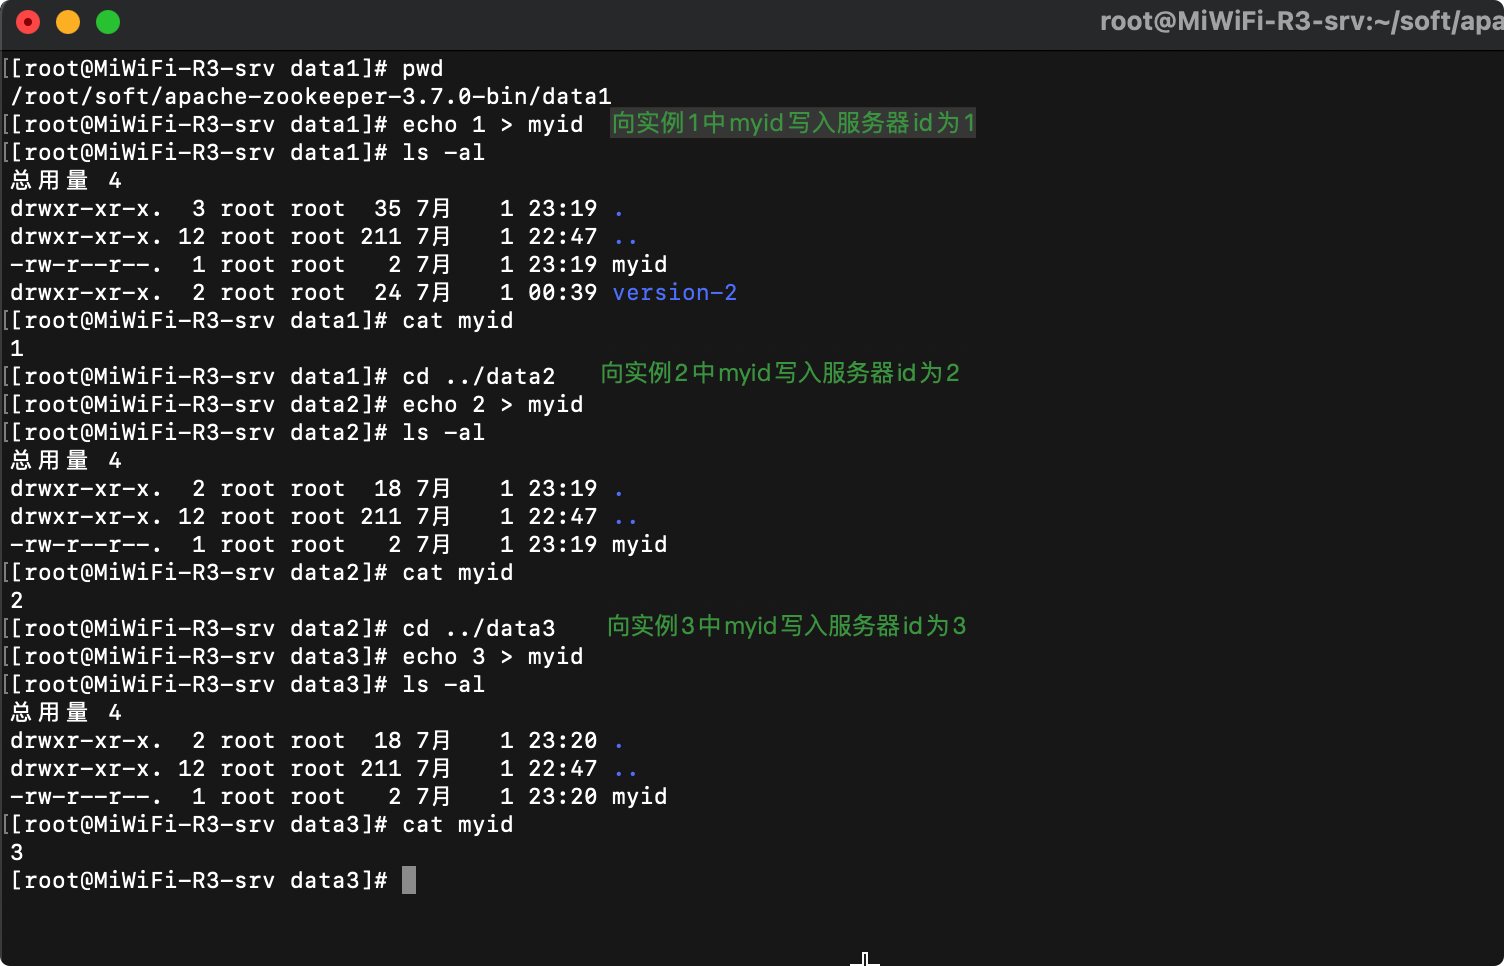This screenshot has height=966, width=1504.
Task: Click the 'cat myid' command in data1
Action: tap(457, 321)
